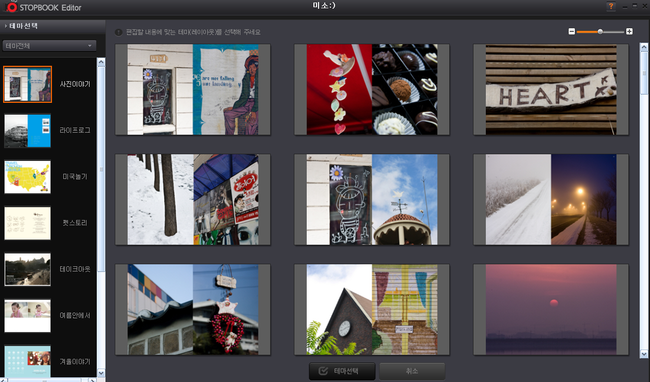
Task: Choose the purple sunset layout
Action: 551,309
